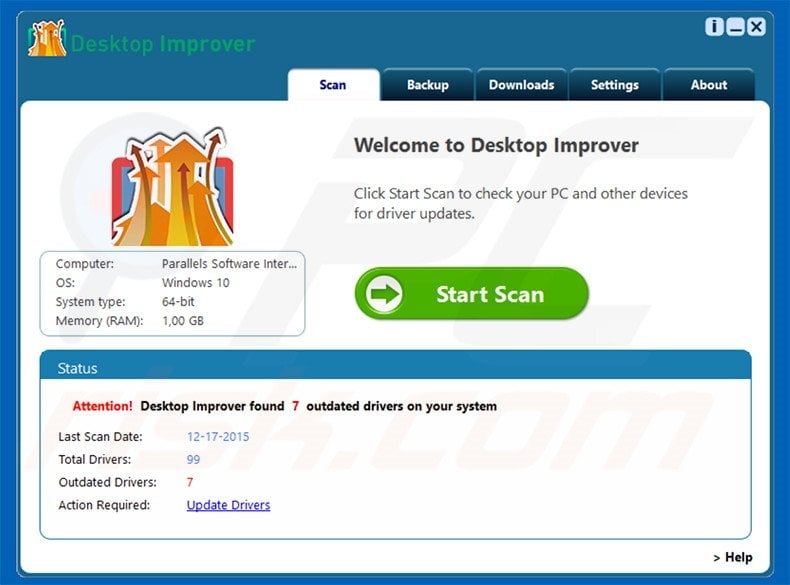
Task: Click the total drivers count 99
Action: point(193,460)
